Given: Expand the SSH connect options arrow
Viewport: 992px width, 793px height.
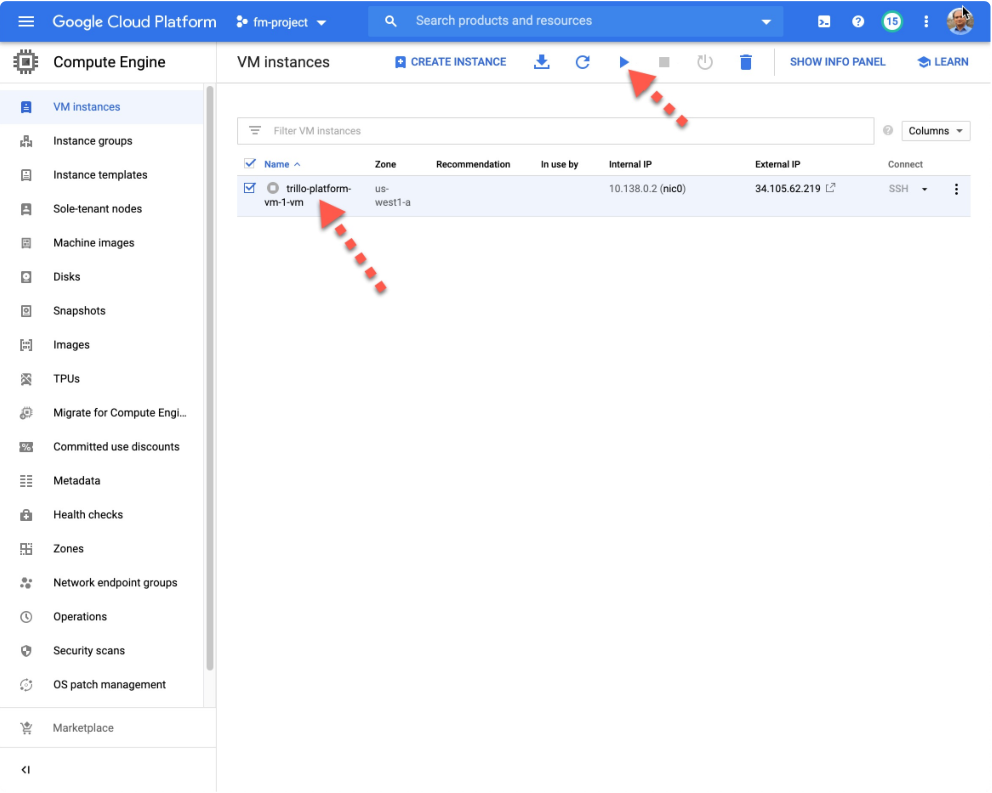Looking at the screenshot, I should pos(924,189).
